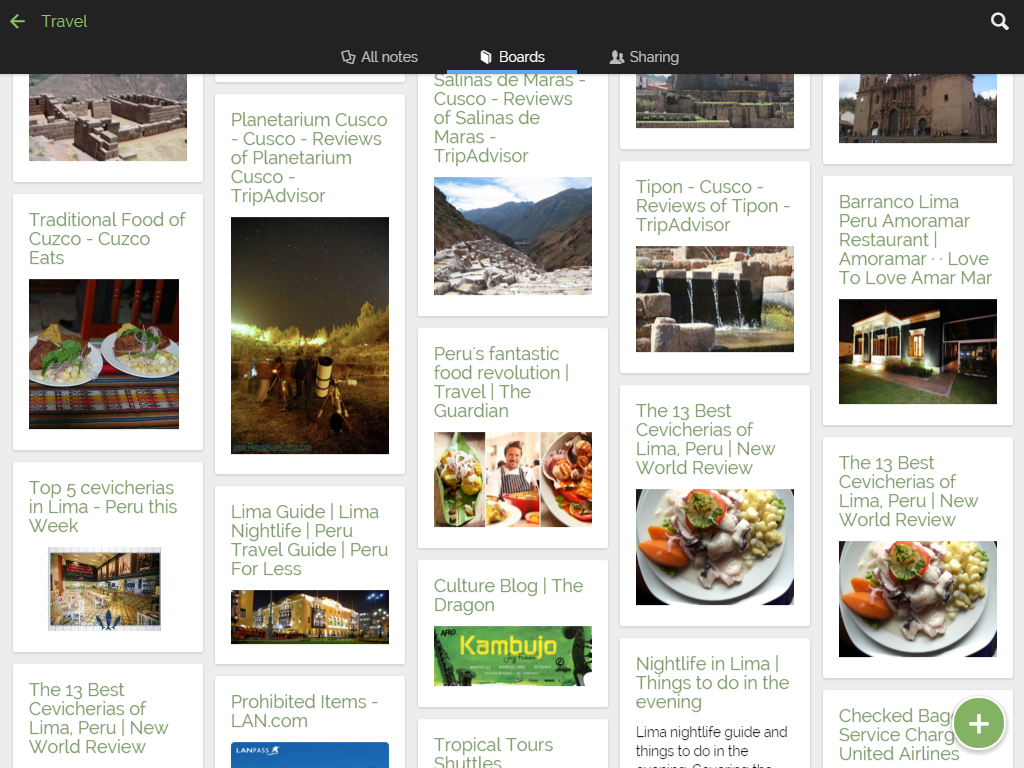Open Traditional Food of Cuzco note title
This screenshot has width=1024, height=768.
[107, 238]
